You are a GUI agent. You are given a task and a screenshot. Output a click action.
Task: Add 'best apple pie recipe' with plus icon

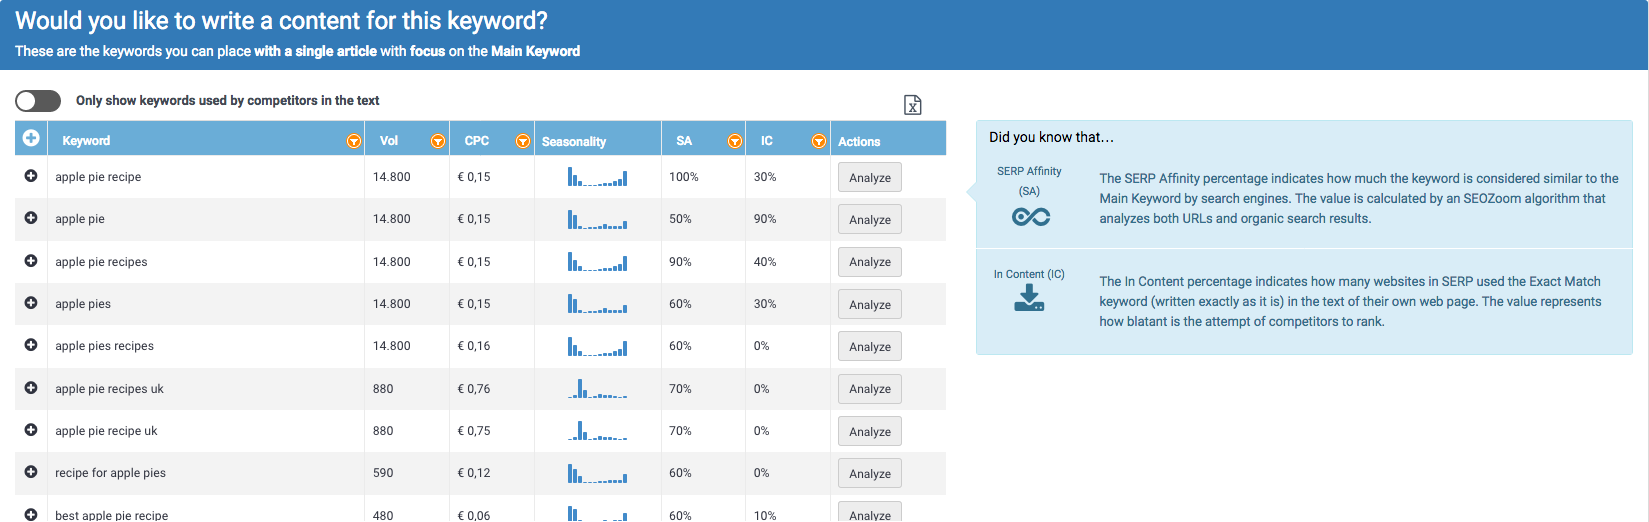(x=31, y=514)
